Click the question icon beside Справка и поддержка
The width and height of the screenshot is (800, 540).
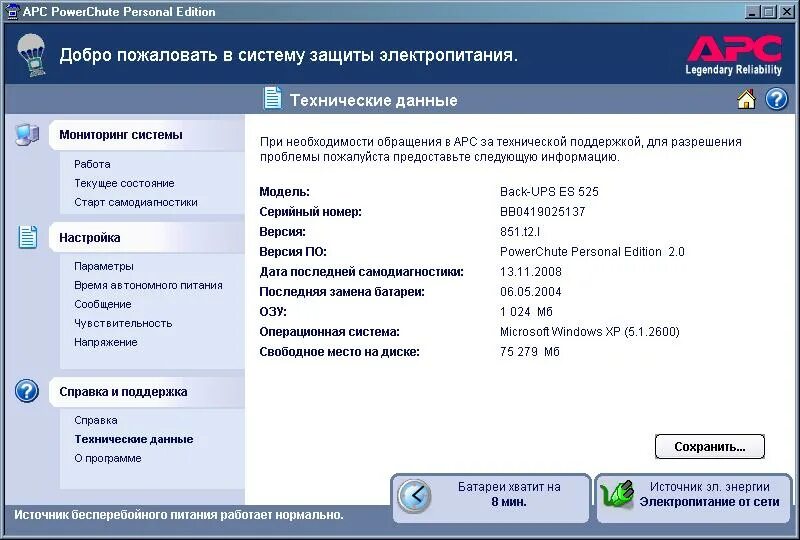(27, 391)
